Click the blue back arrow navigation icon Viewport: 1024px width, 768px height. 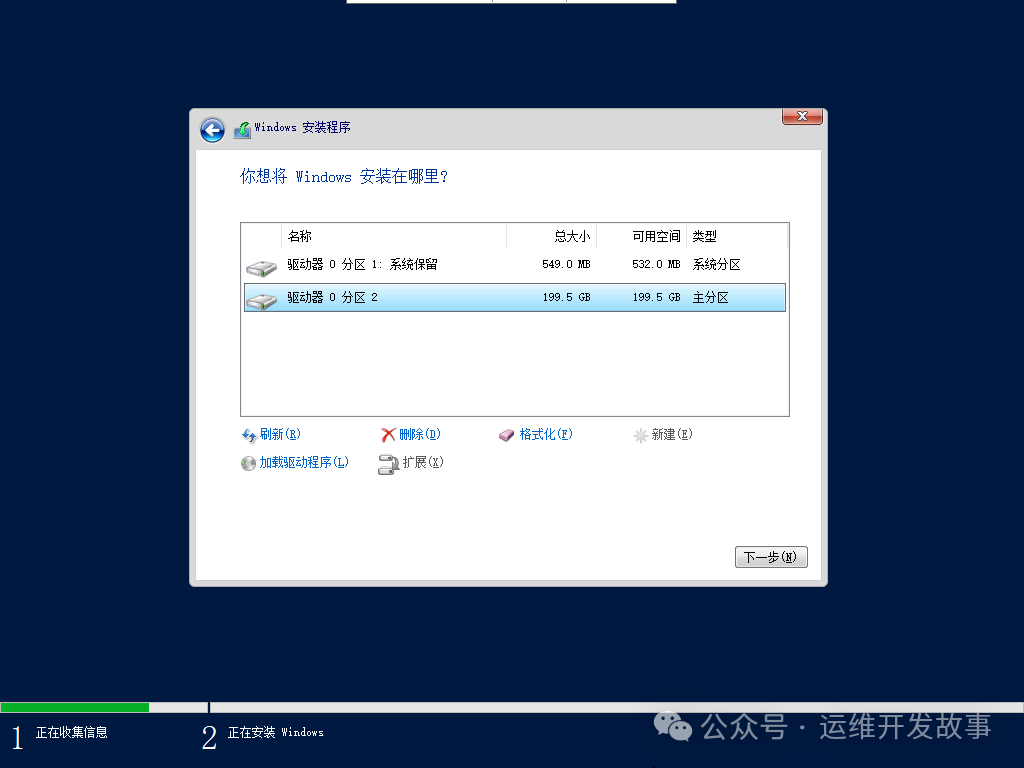coord(212,130)
